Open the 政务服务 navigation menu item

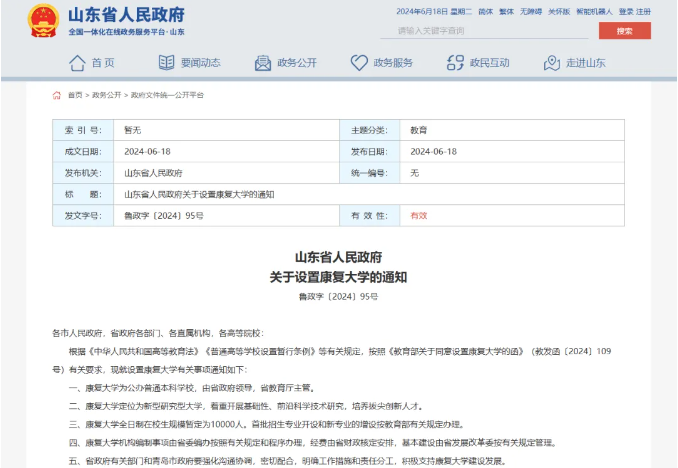[x=393, y=63]
